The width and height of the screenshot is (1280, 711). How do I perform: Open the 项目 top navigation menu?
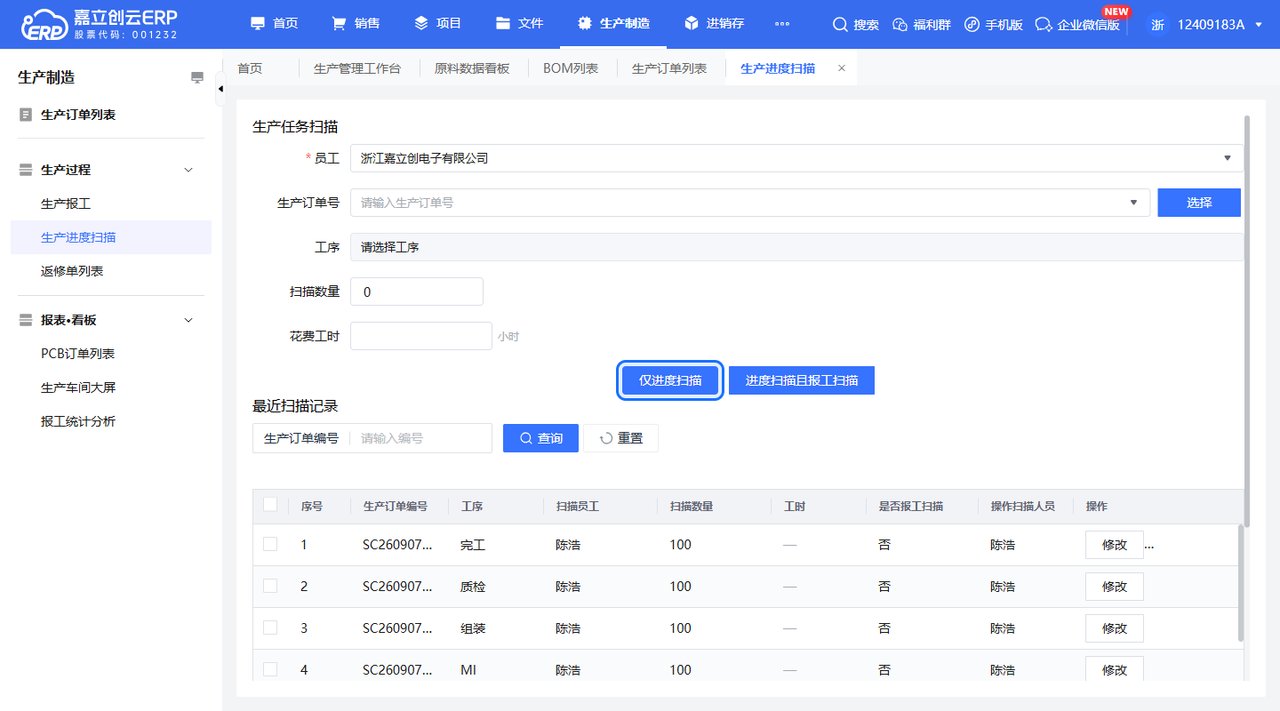click(437, 23)
